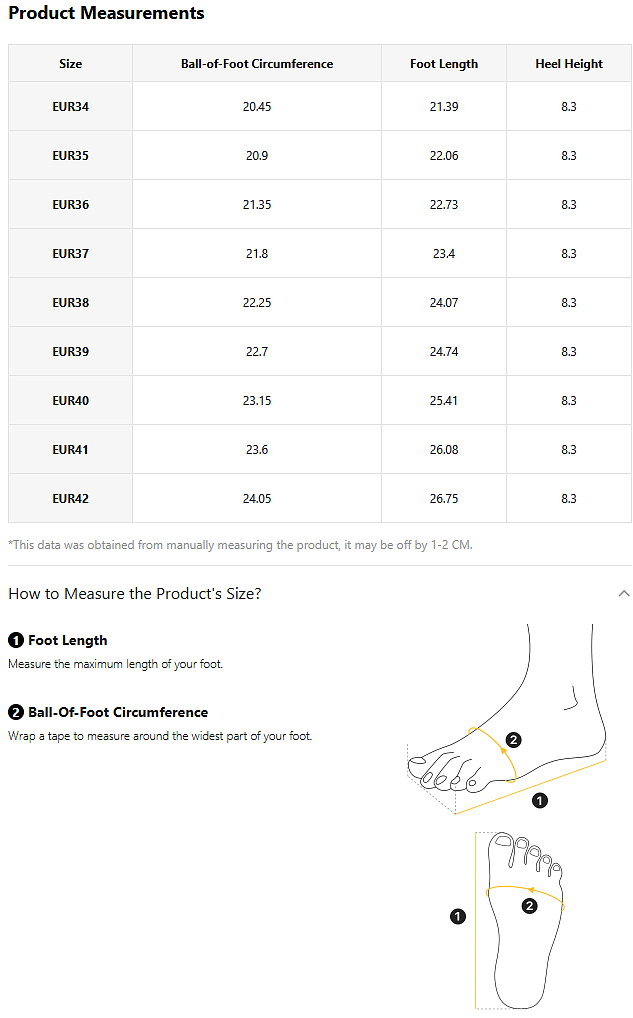Click the top-view foot sole diagram
This screenshot has height=1018, width=633.
[x=522, y=920]
